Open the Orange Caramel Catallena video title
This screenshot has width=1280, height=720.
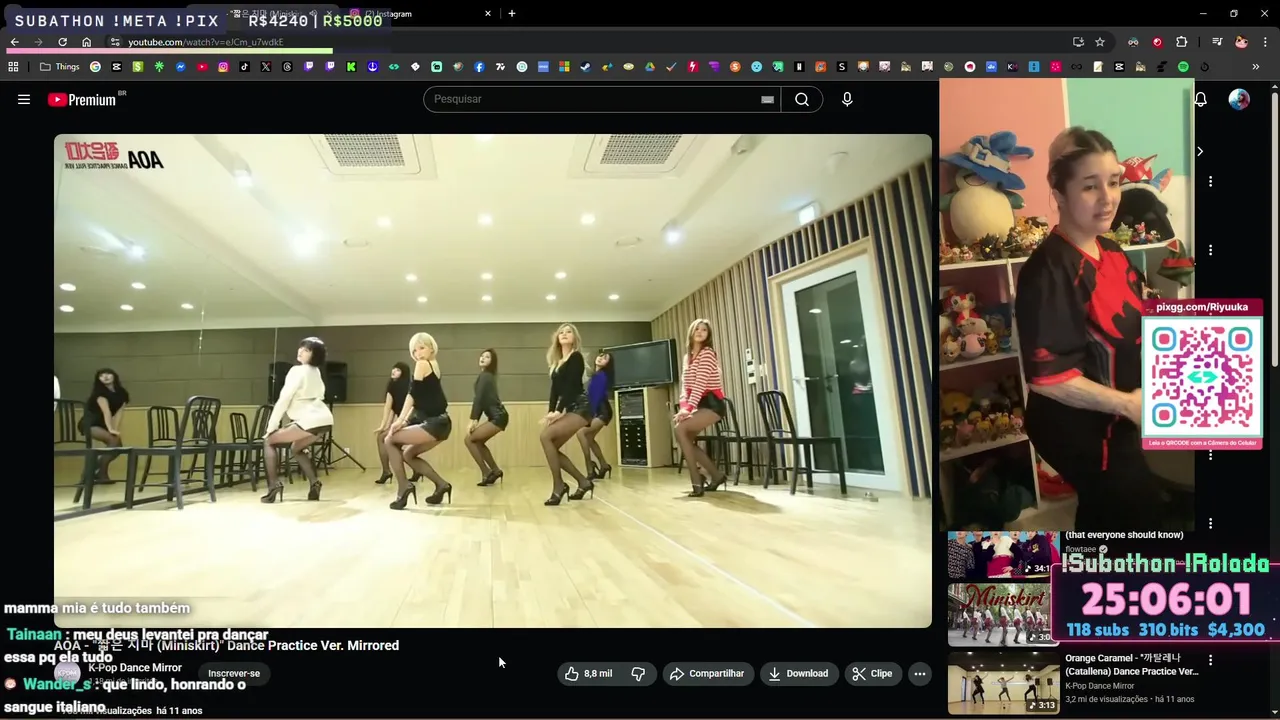(x=1131, y=665)
